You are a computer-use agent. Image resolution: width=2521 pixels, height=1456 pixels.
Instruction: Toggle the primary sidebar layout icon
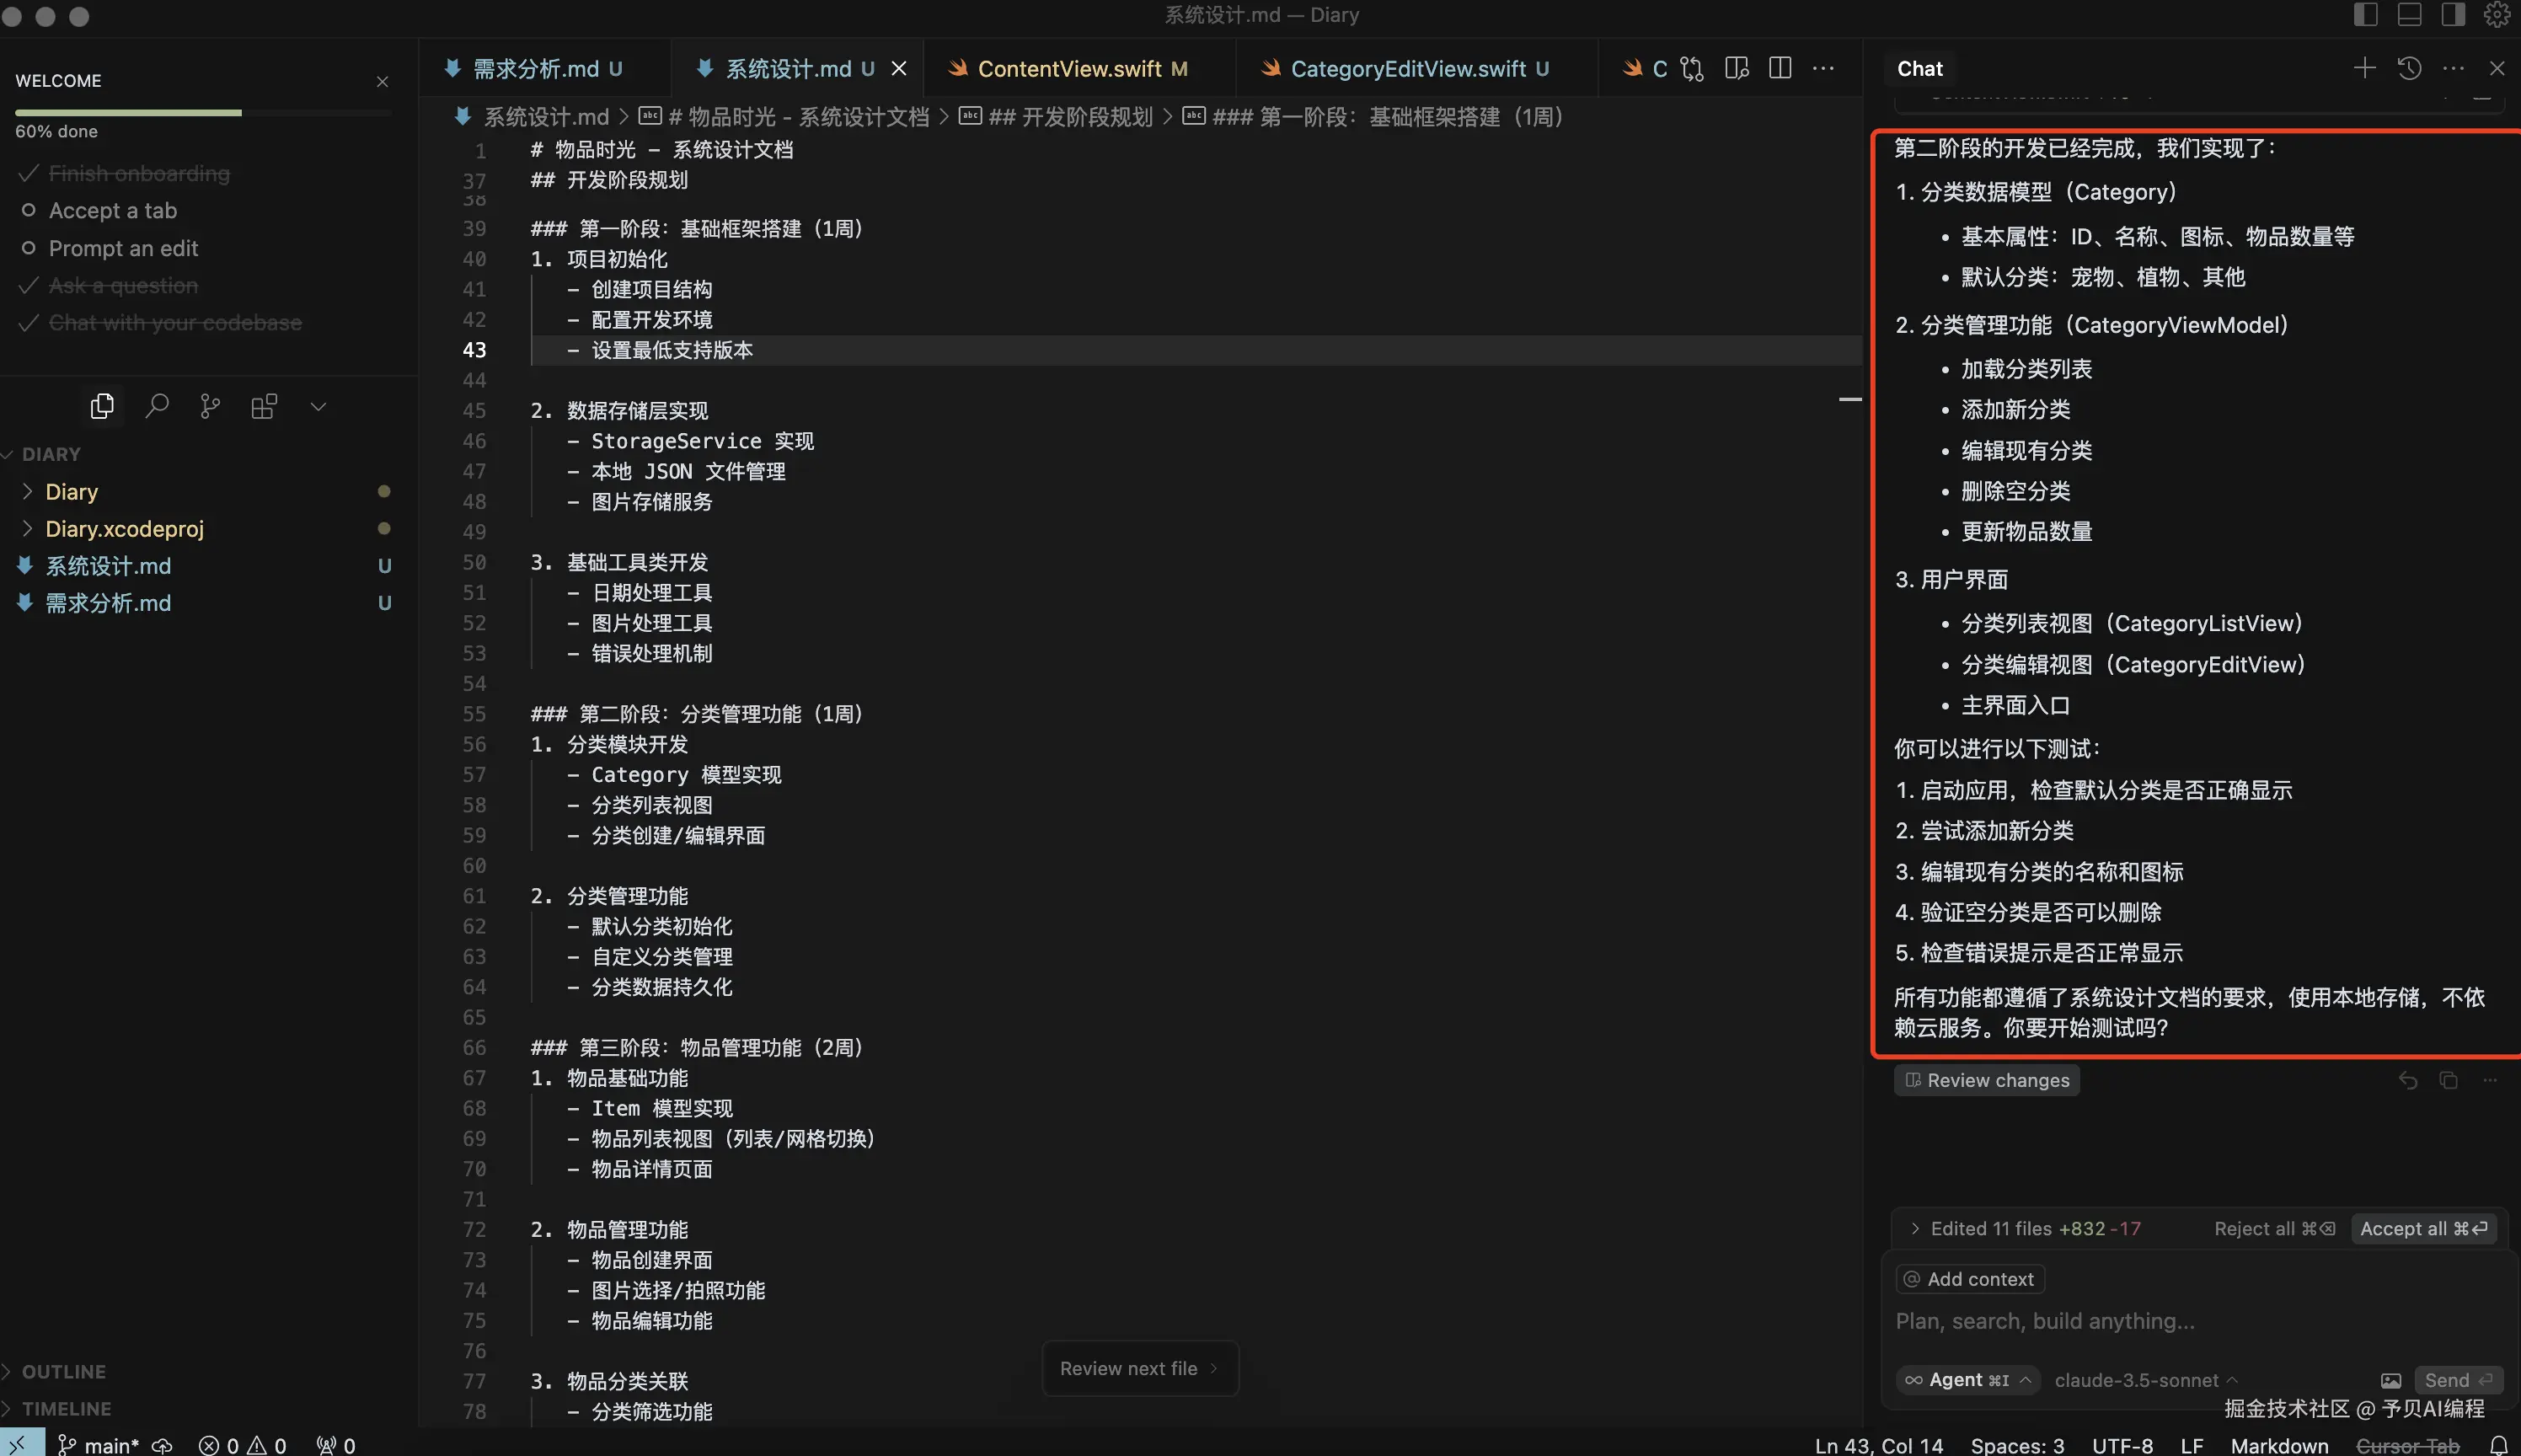point(2365,15)
